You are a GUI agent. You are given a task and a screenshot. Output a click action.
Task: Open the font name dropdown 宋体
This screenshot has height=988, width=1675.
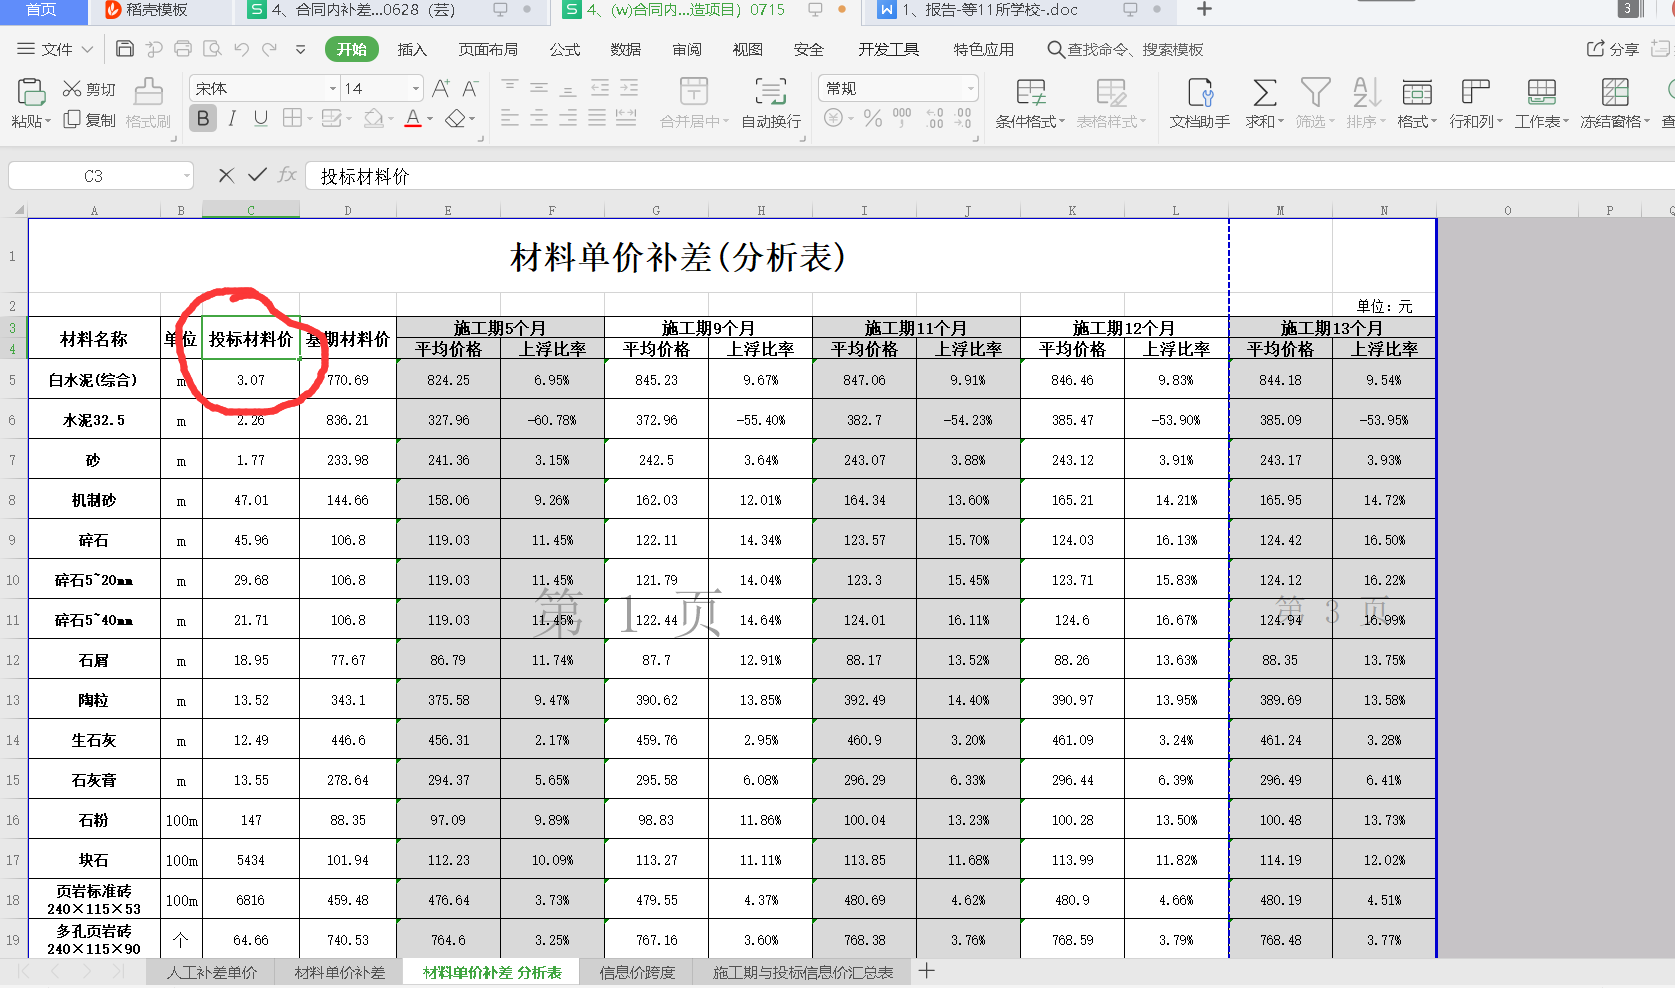point(333,89)
